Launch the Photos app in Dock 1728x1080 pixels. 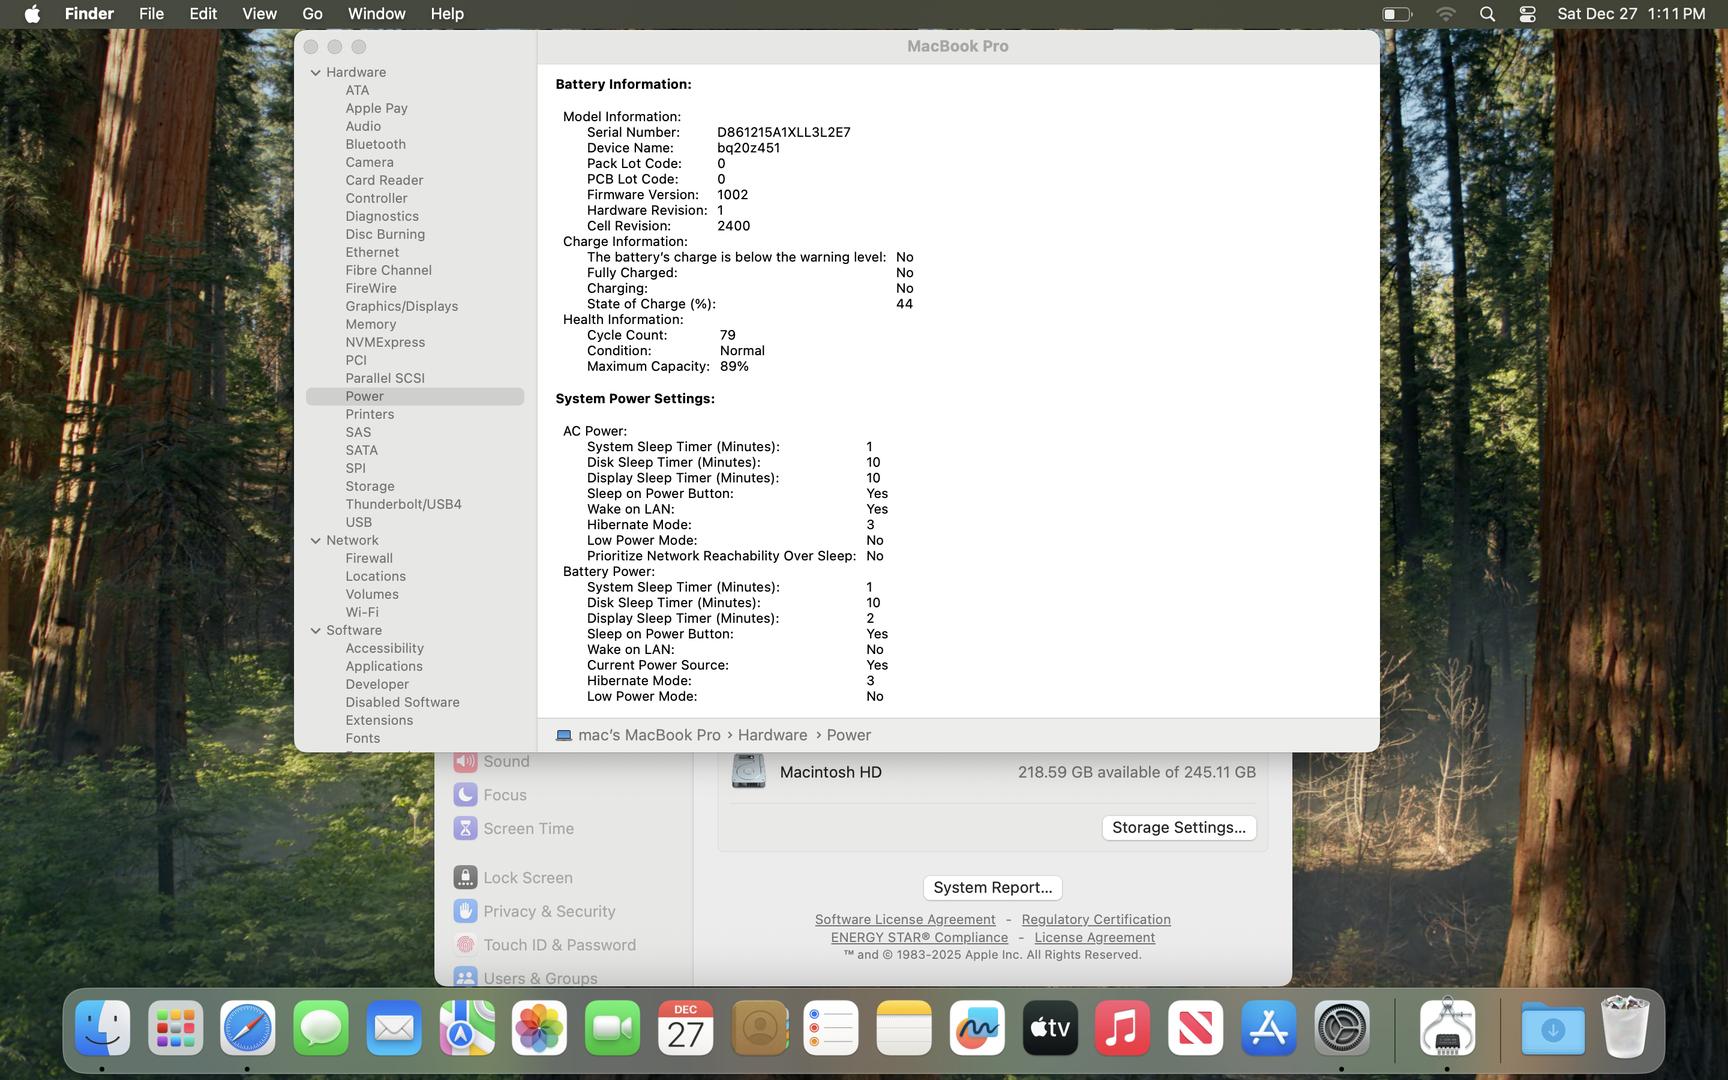point(539,1028)
